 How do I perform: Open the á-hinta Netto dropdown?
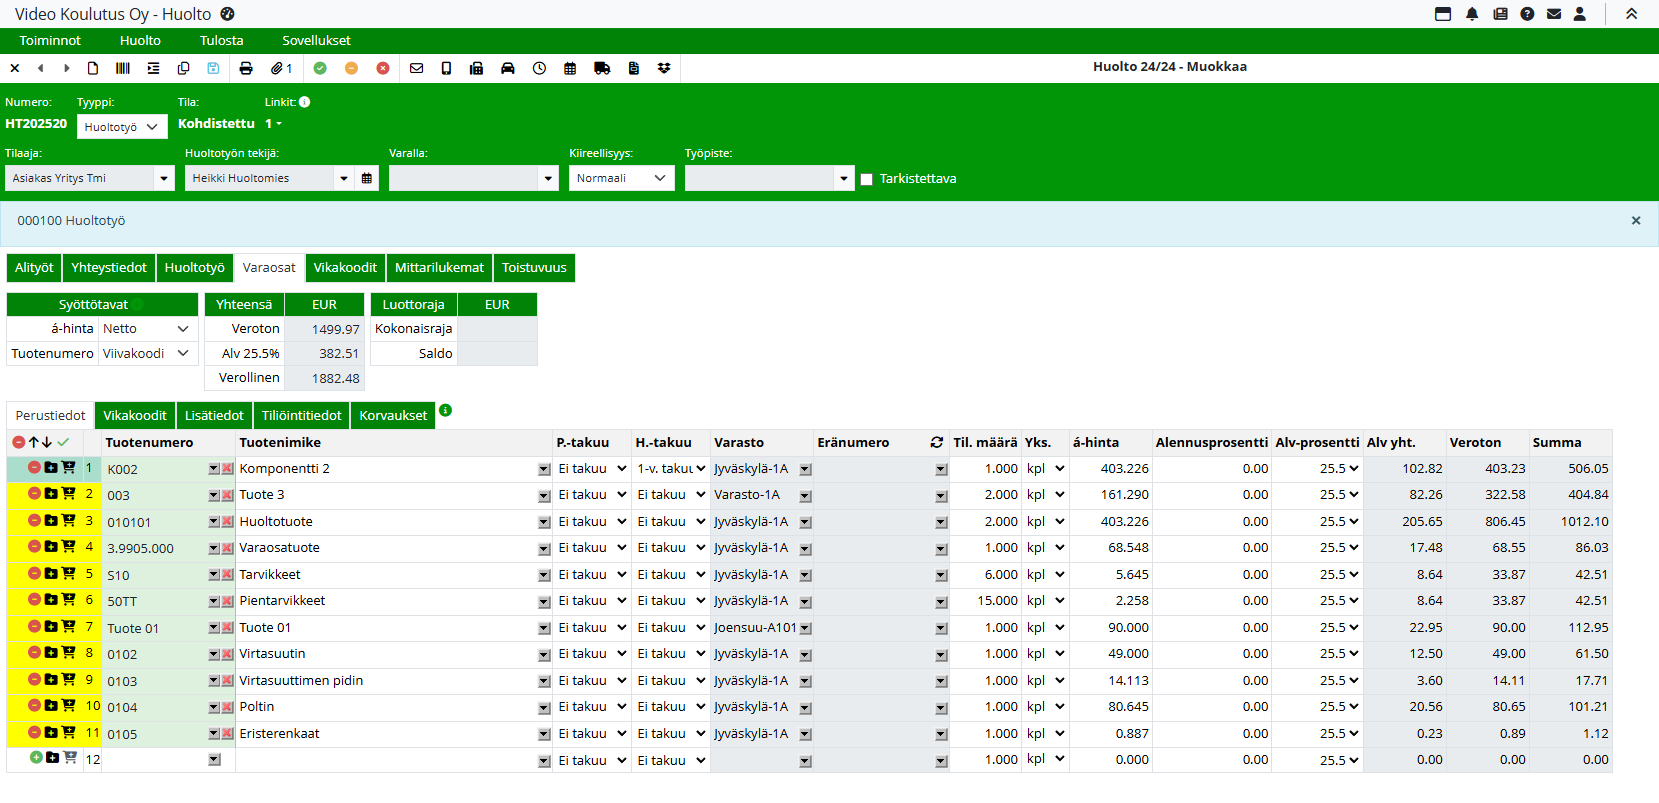coord(147,328)
